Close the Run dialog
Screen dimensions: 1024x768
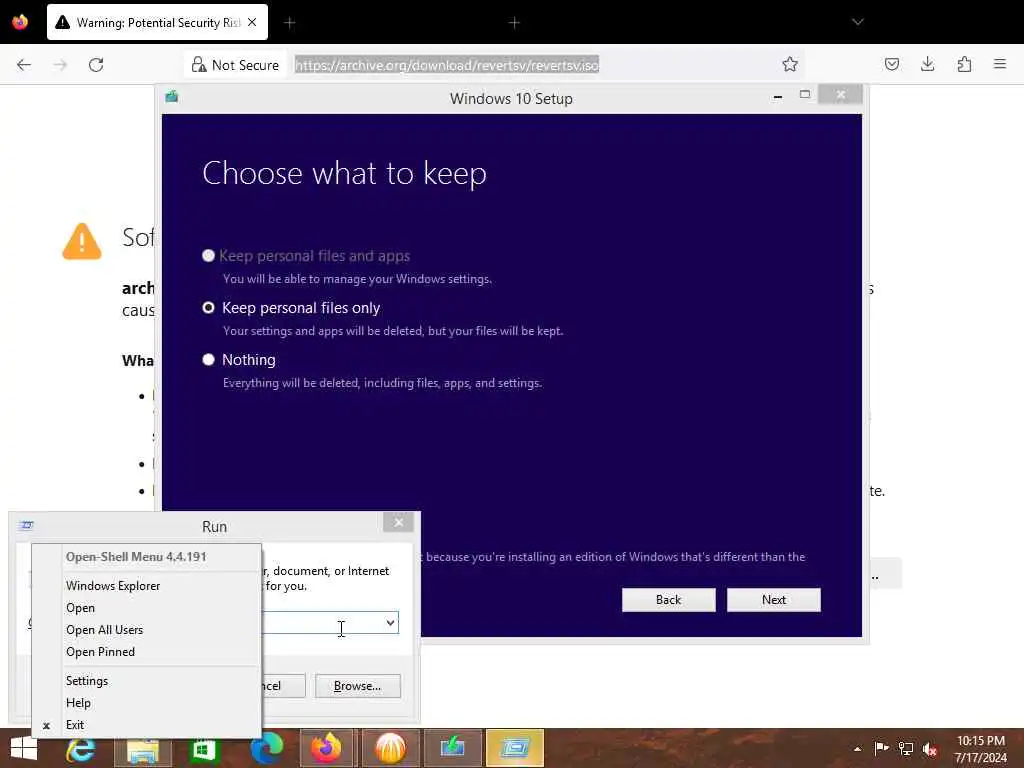tap(398, 522)
